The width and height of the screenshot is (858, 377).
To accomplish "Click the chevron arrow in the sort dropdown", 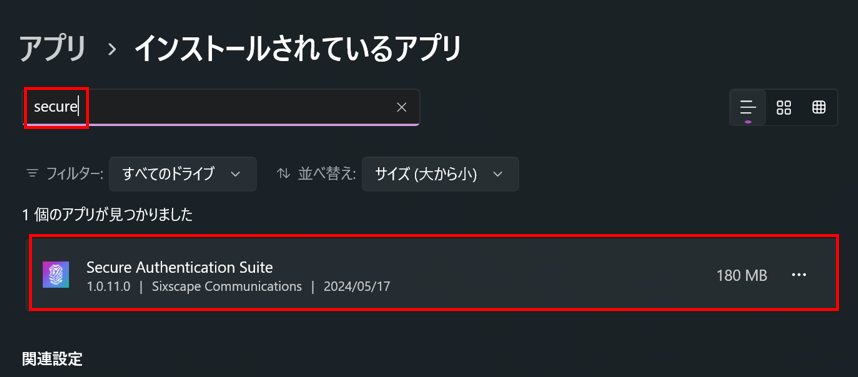I will tap(497, 174).
